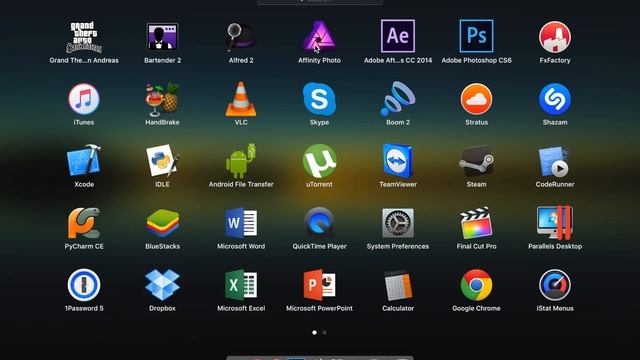640x360 pixels.
Task: Select the first Launchpad page dot
Action: [x=314, y=333]
